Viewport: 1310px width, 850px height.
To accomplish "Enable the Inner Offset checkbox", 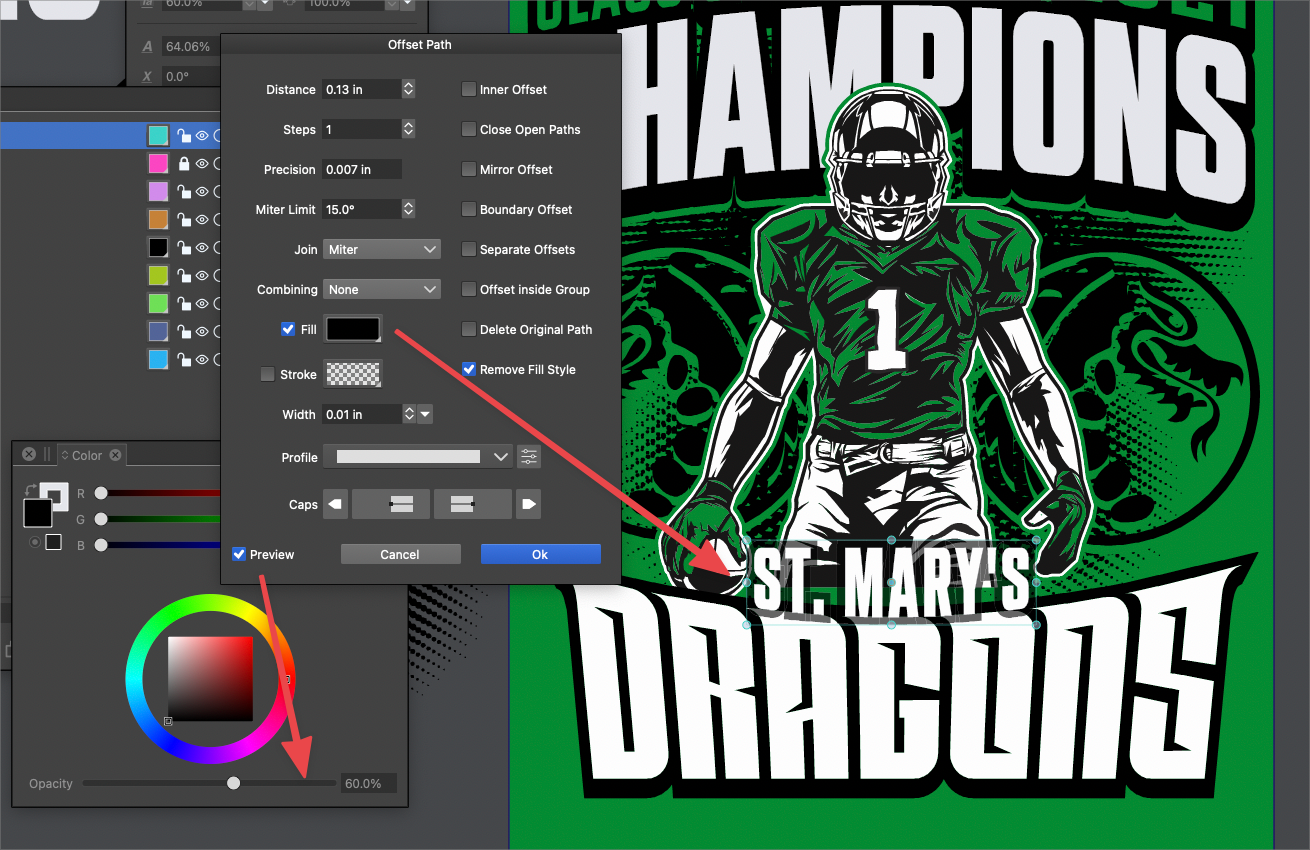I will [468, 90].
